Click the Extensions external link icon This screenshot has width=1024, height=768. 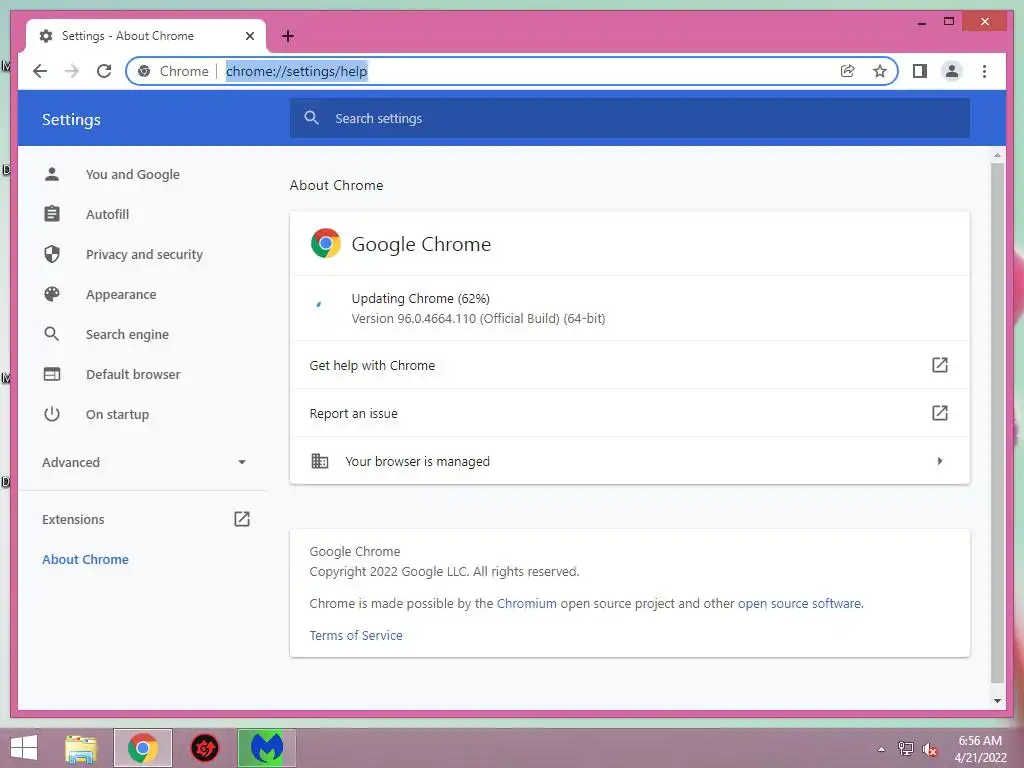pos(242,519)
